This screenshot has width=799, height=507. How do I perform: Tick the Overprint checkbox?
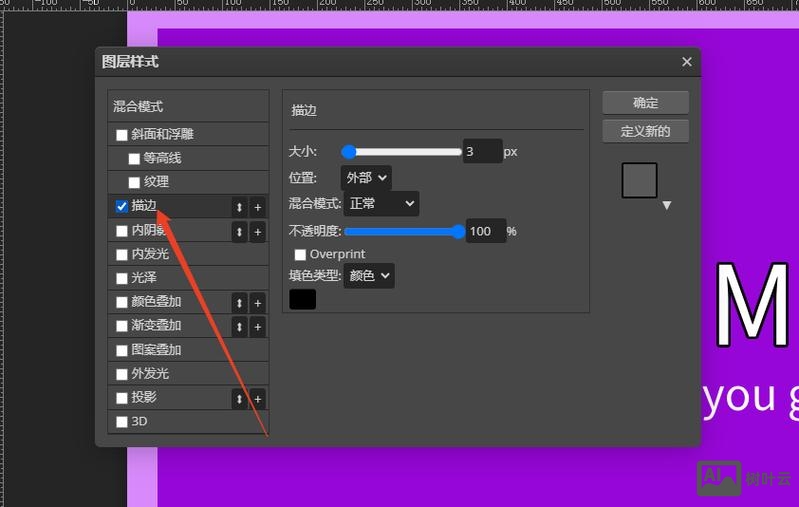click(300, 255)
